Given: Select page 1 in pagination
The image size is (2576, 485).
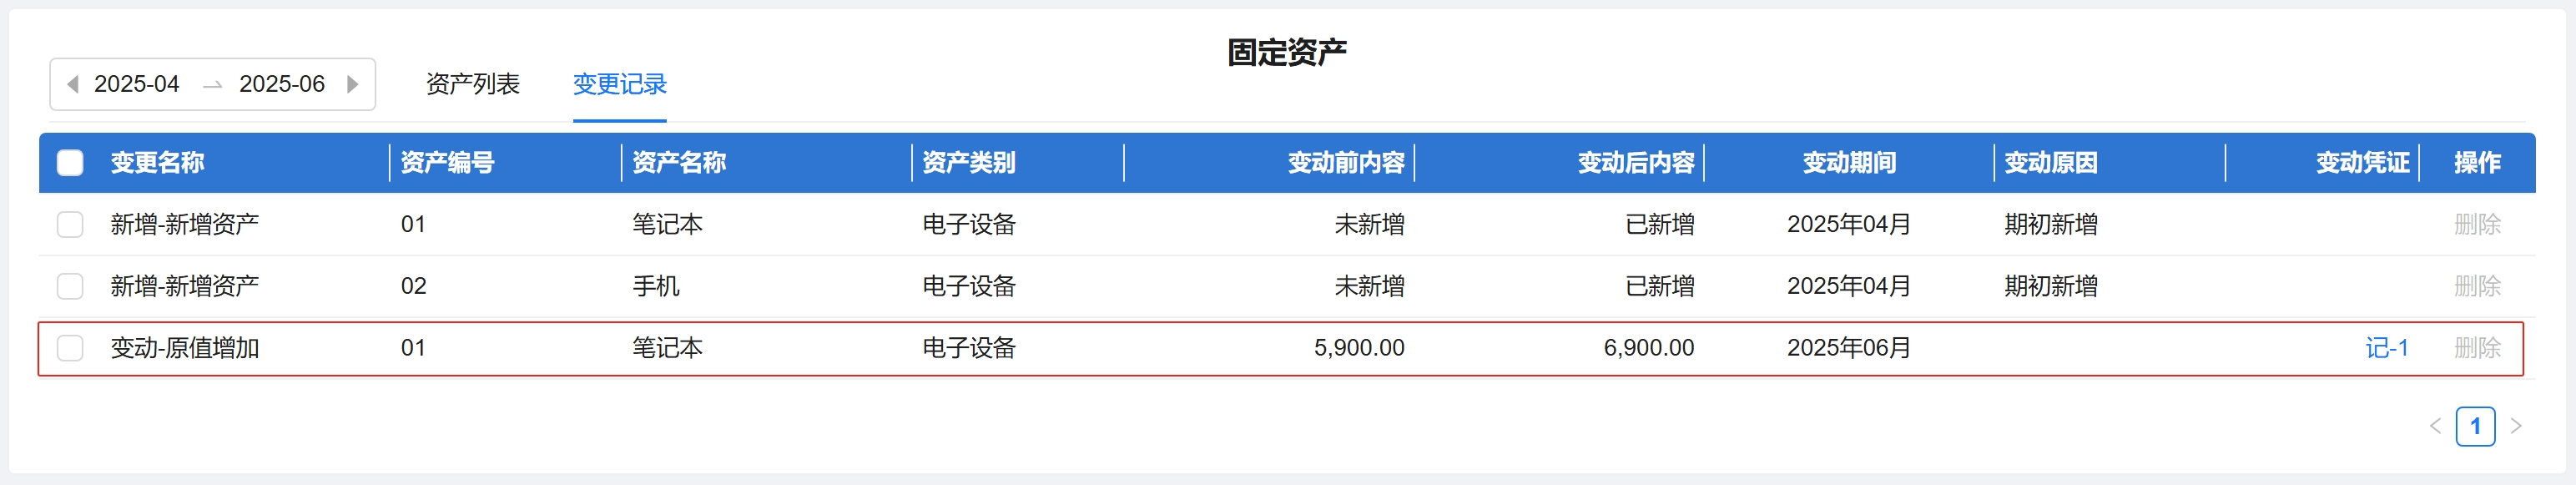Looking at the screenshot, I should 2475,426.
